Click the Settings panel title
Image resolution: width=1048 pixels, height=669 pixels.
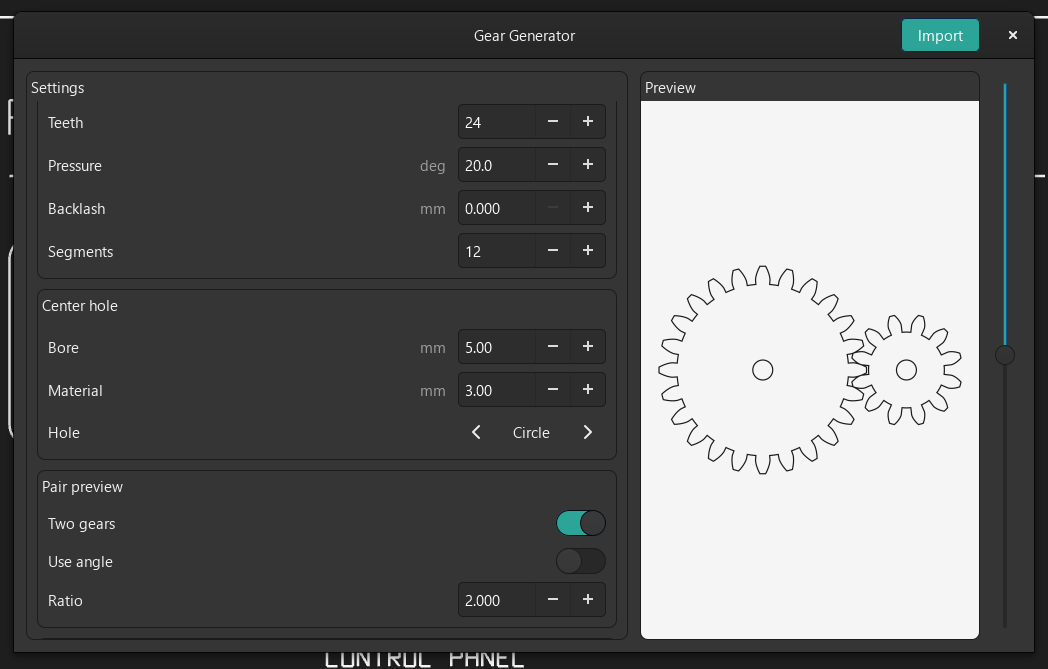pos(57,88)
